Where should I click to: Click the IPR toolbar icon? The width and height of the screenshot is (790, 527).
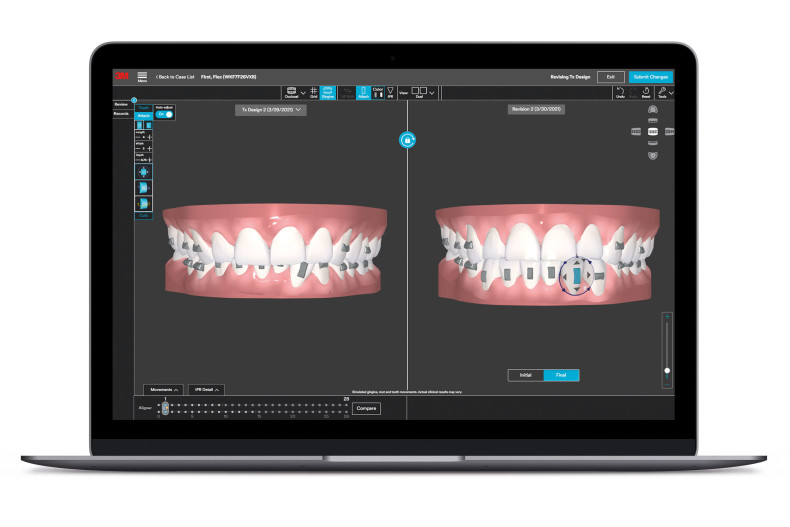(391, 92)
